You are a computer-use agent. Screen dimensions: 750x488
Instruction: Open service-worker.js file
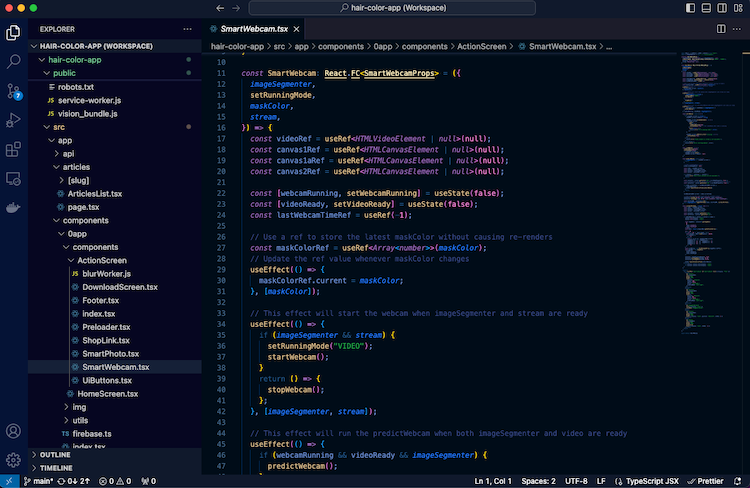click(115, 100)
